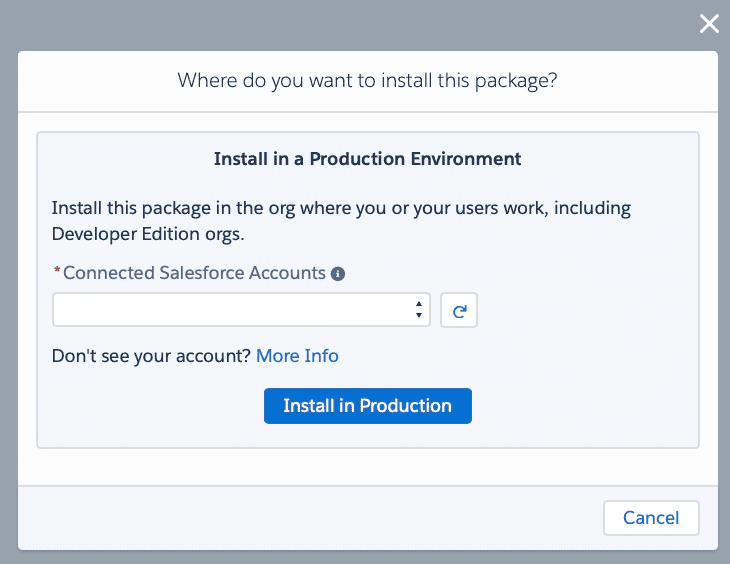This screenshot has width=730, height=564.
Task: Close the install dialog with the X icon
Action: tap(709, 24)
